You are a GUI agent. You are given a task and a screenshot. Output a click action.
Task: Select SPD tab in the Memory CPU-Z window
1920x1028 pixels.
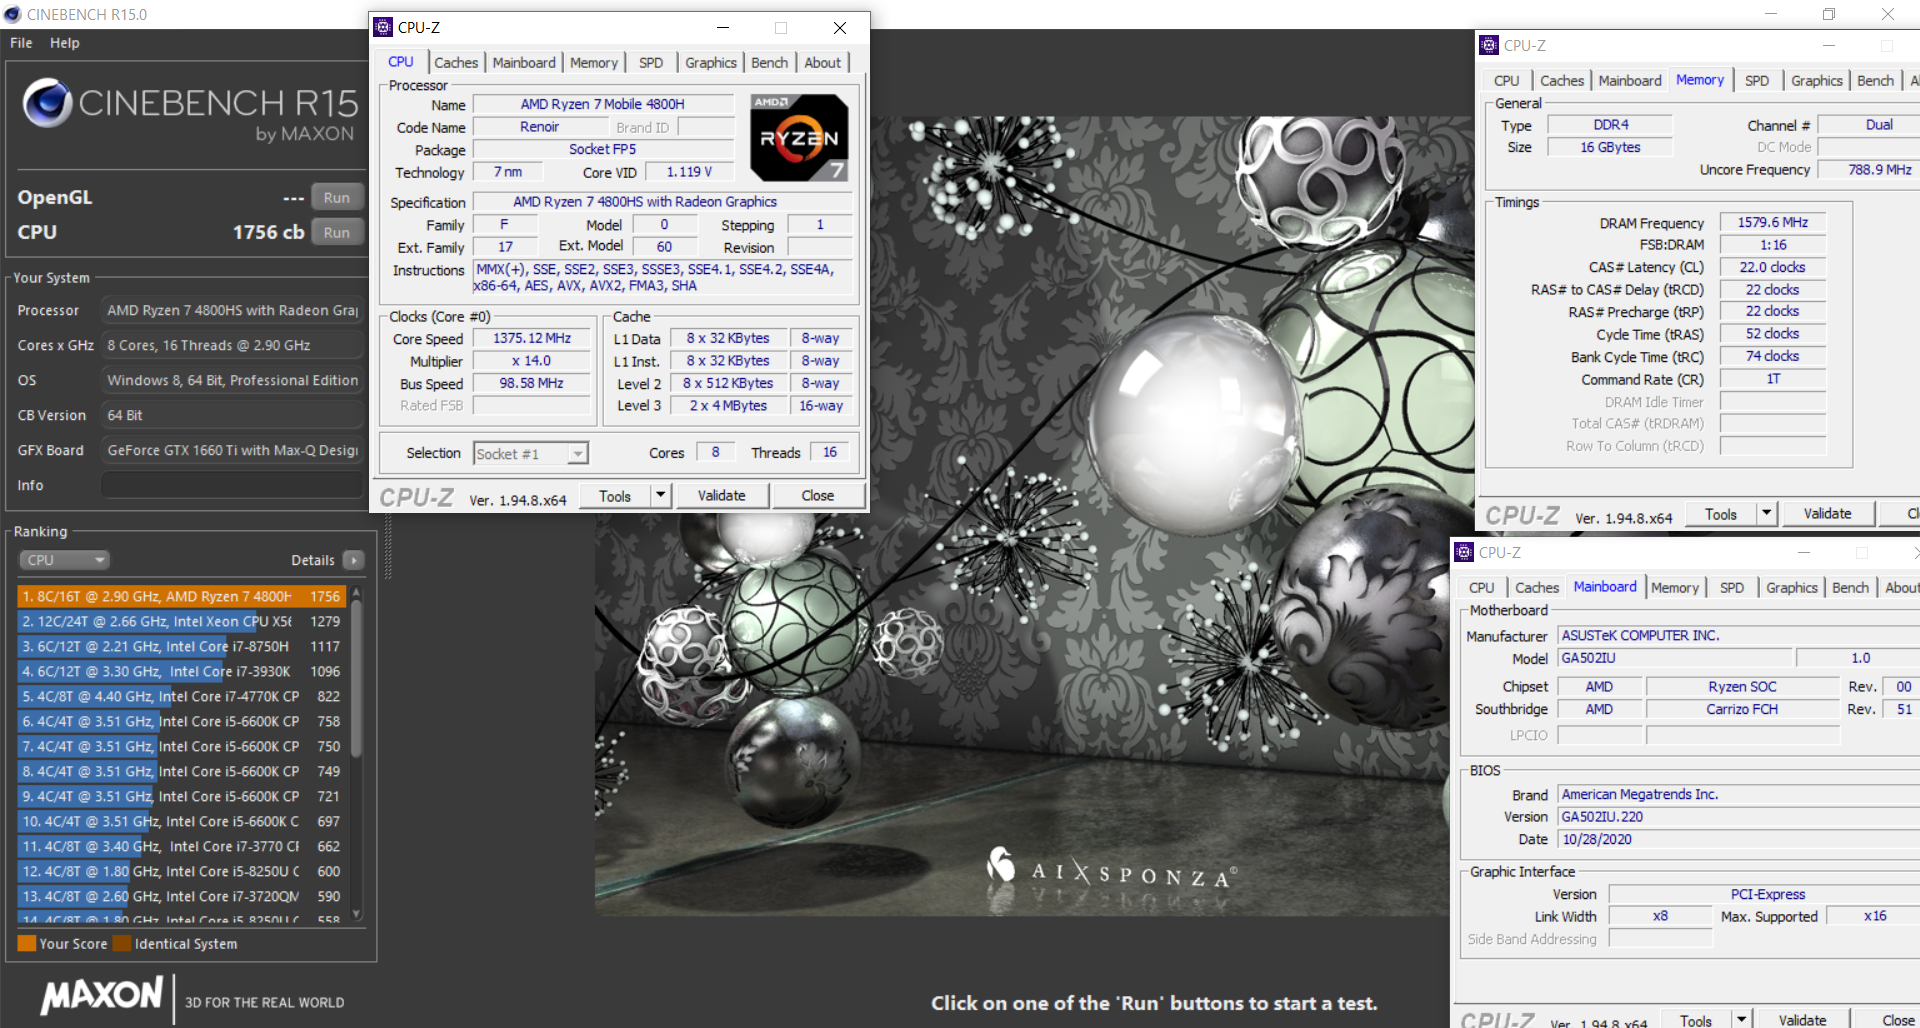point(1757,80)
